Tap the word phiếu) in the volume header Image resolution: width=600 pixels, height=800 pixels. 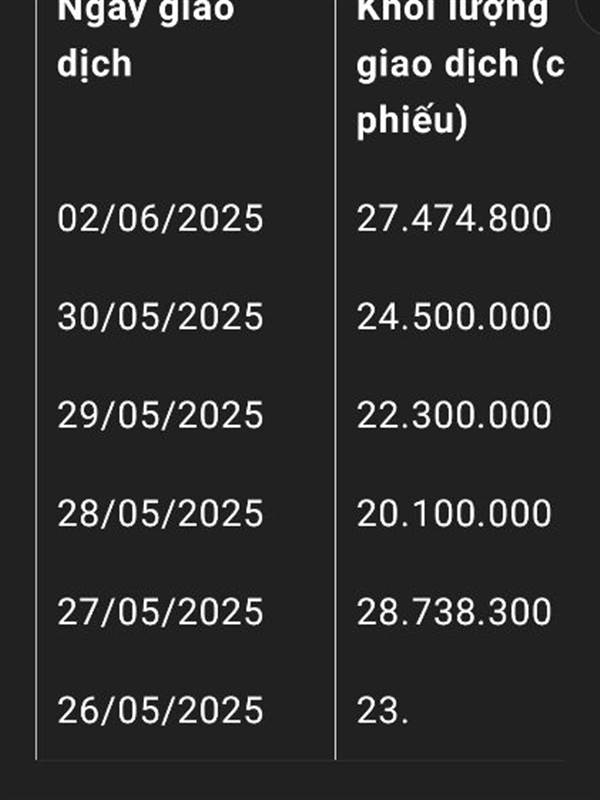[412, 120]
